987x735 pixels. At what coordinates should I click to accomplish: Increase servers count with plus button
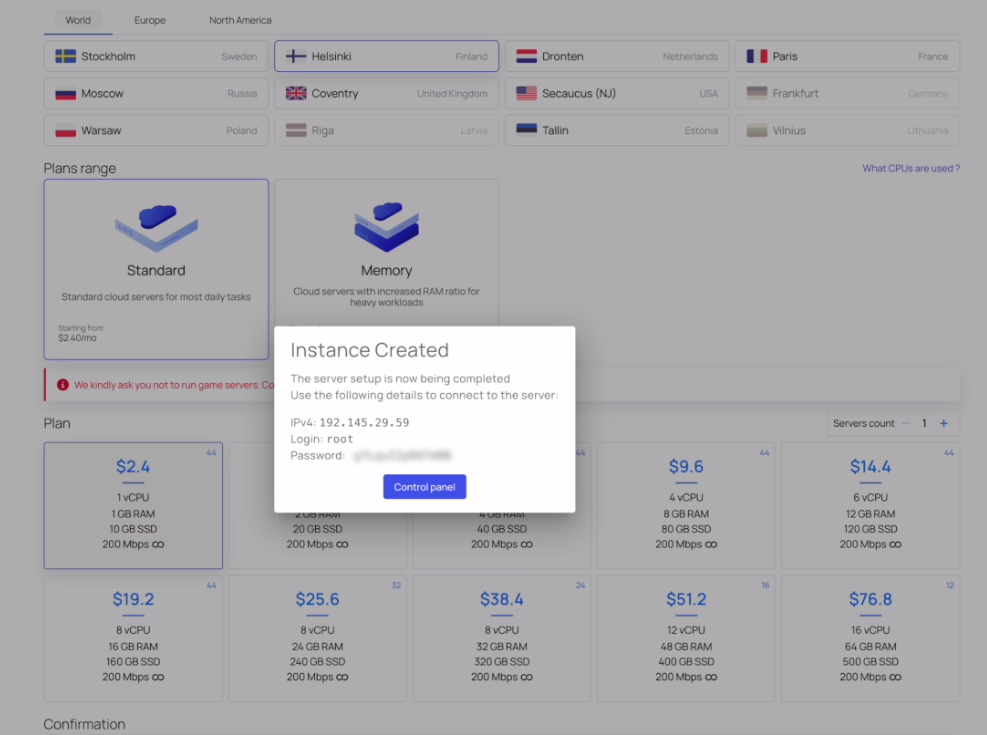pyautogui.click(x=943, y=423)
